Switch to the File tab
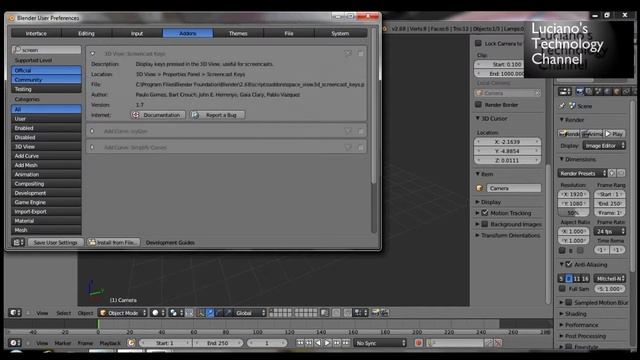 (289, 33)
